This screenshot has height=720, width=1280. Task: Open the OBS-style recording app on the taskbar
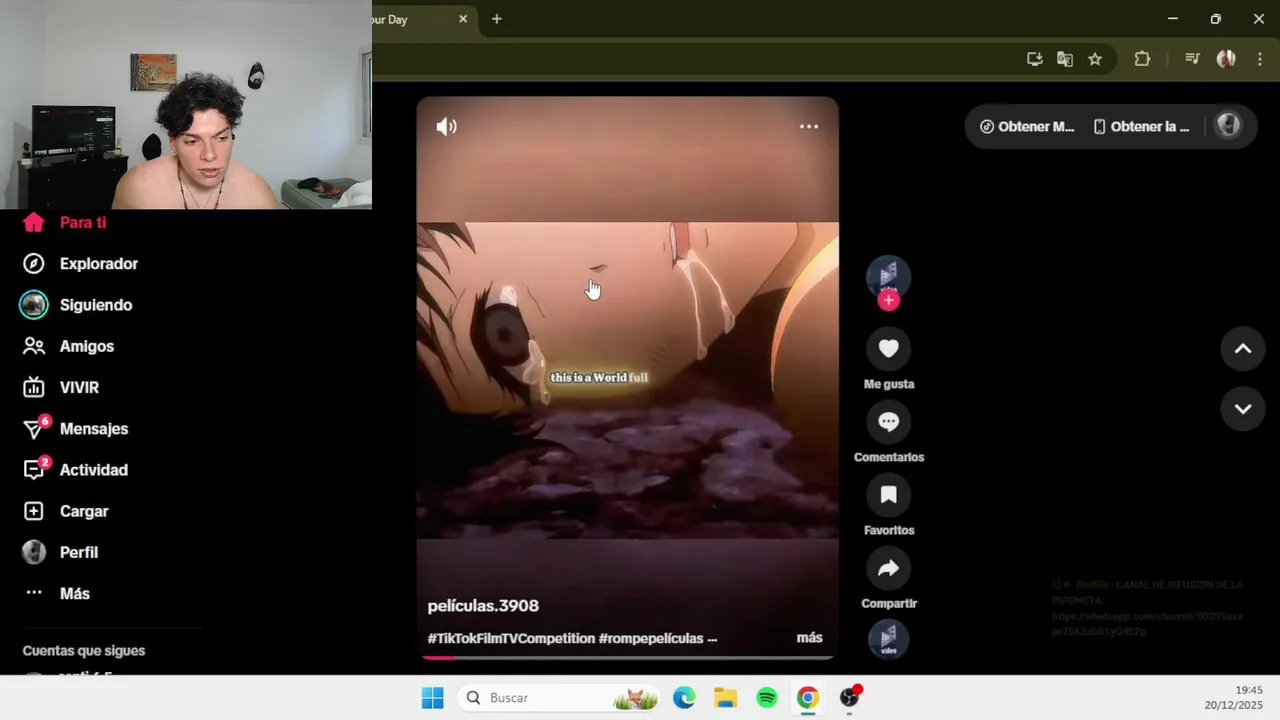pyautogui.click(x=850, y=698)
